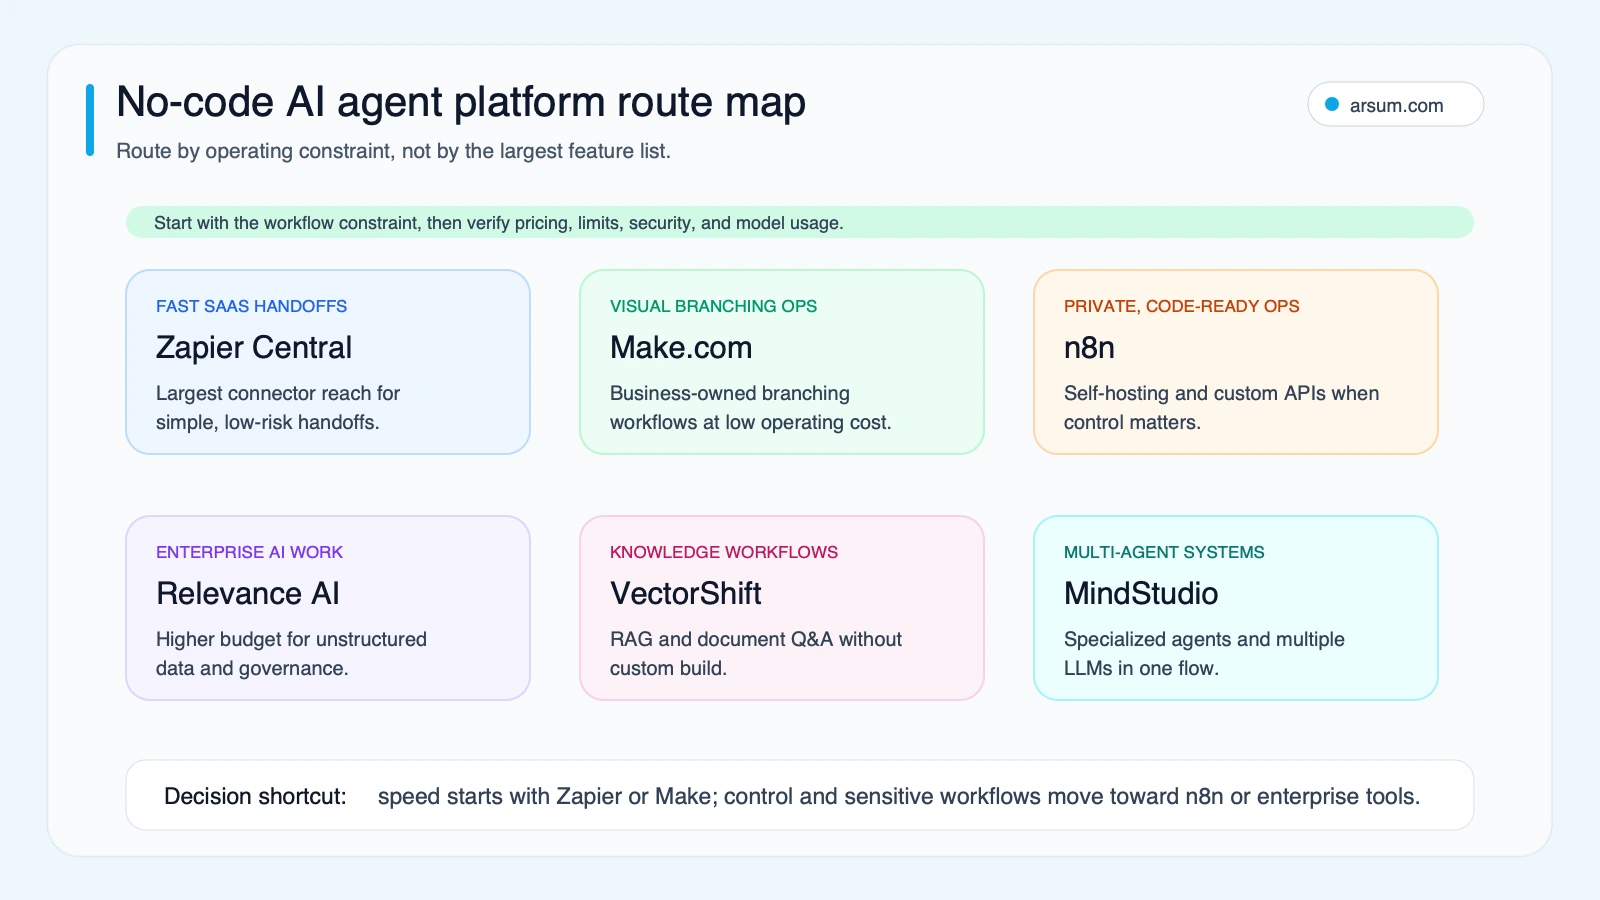Click 'Higher budget for unstructured data' description
The height and width of the screenshot is (900, 1600).
click(x=291, y=654)
